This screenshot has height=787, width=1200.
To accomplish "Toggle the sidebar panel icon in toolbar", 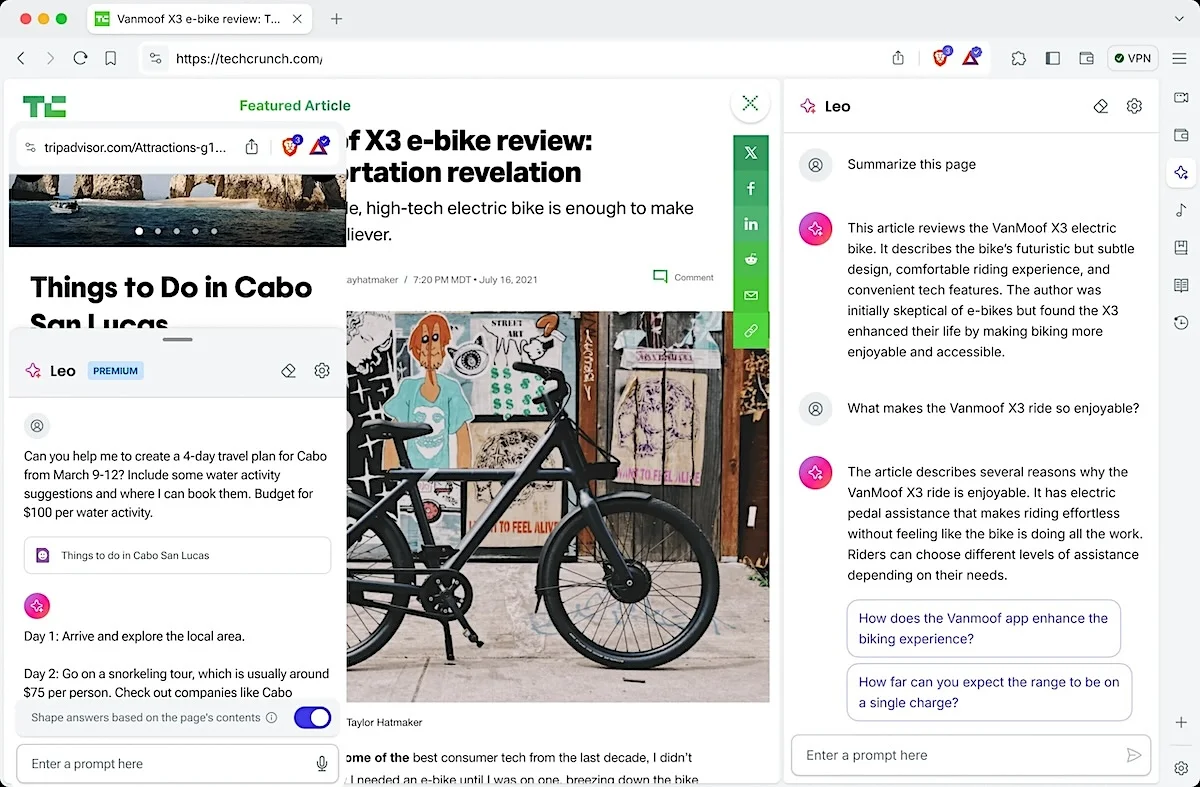I will pyautogui.click(x=1052, y=58).
